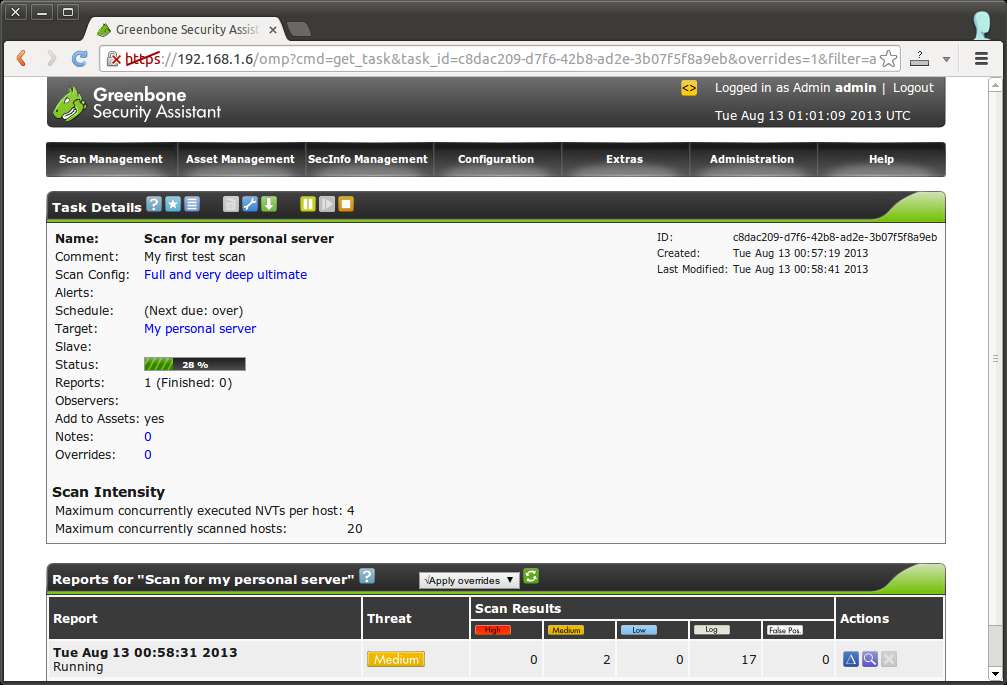
Task: Open the Apply overrides dropdown
Action: [469, 580]
